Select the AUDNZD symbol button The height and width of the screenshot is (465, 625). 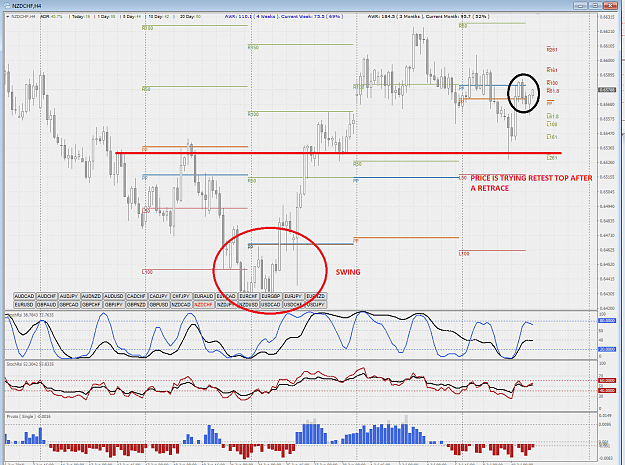click(91, 296)
